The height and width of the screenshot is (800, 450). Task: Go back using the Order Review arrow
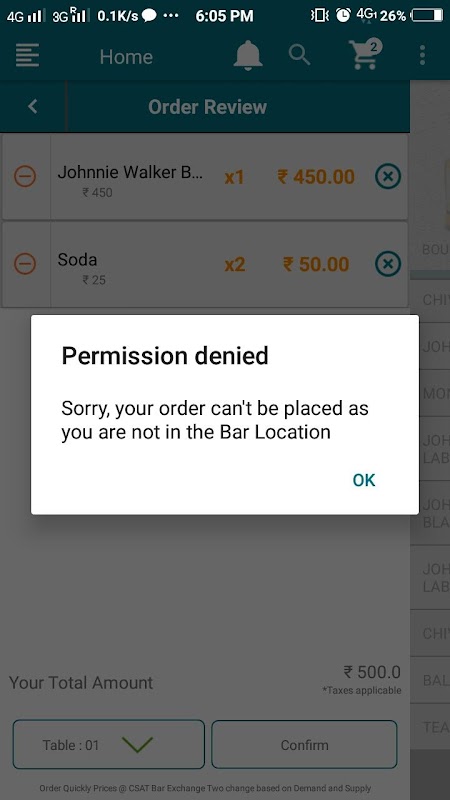[33, 106]
